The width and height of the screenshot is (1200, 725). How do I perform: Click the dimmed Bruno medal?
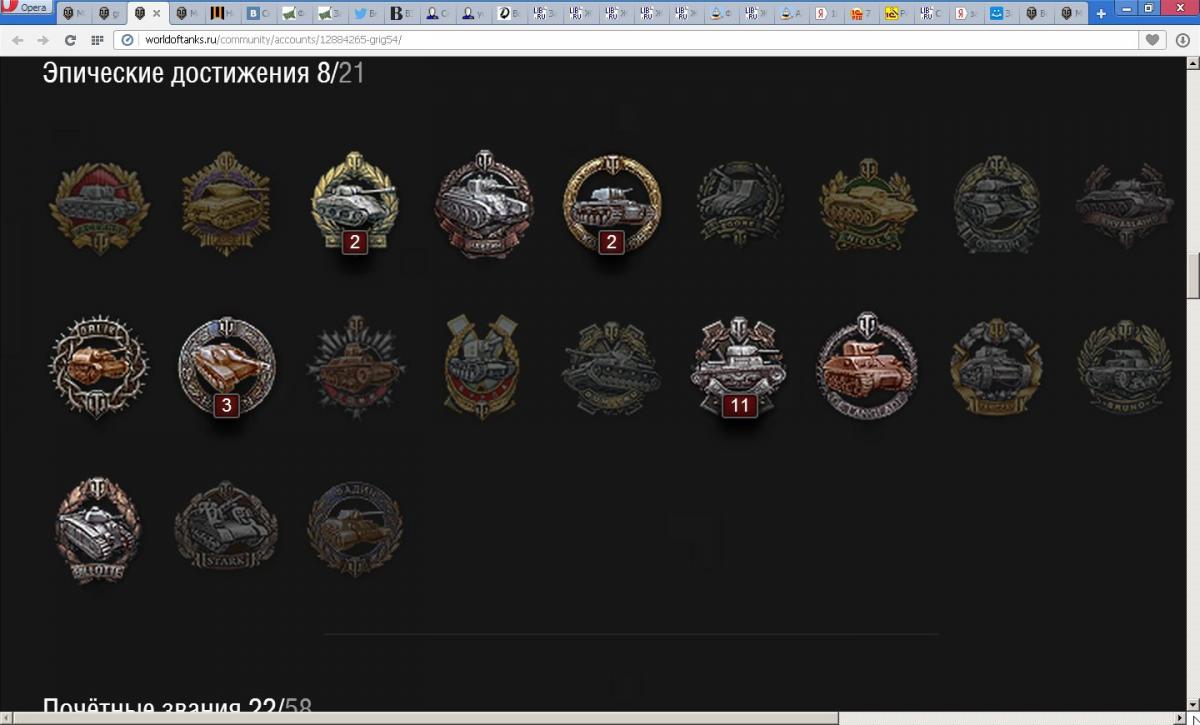tap(1125, 366)
